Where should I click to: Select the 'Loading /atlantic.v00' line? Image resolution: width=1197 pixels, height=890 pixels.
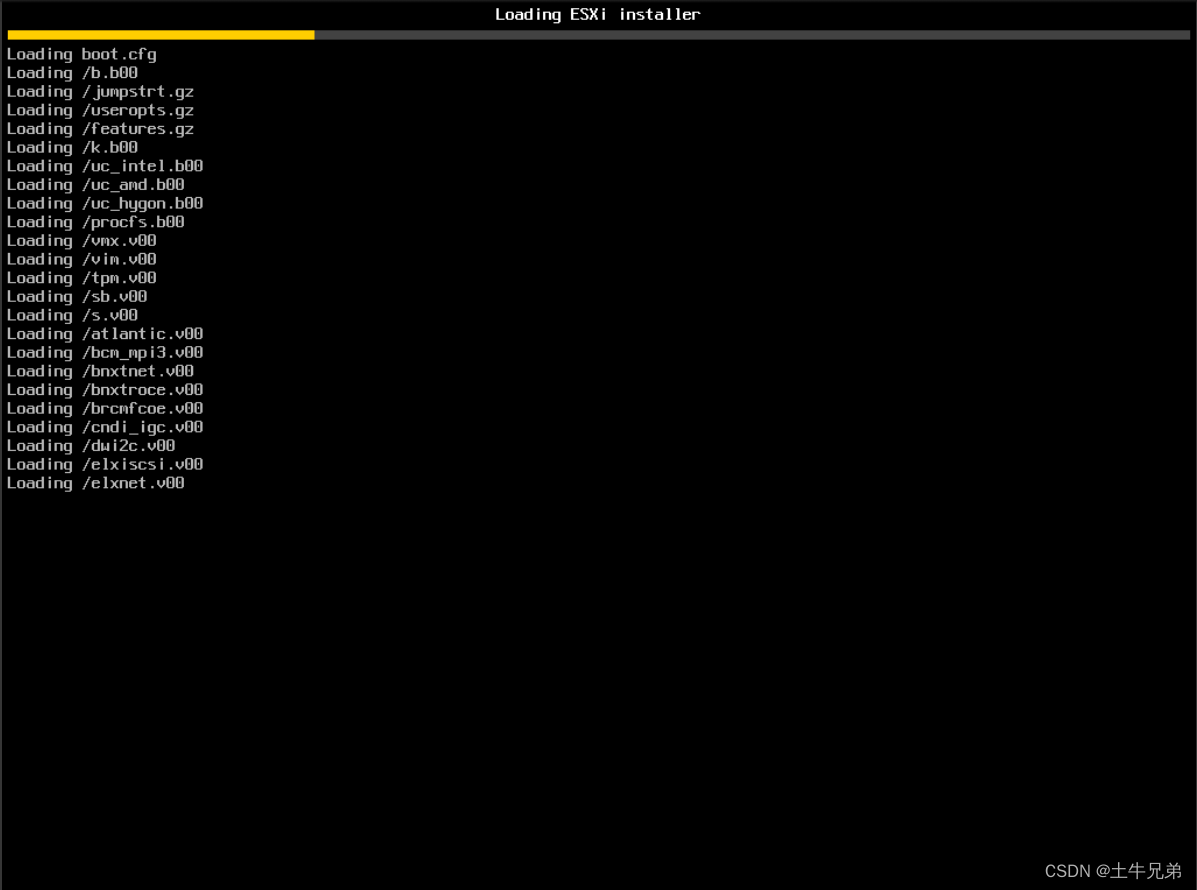(105, 334)
